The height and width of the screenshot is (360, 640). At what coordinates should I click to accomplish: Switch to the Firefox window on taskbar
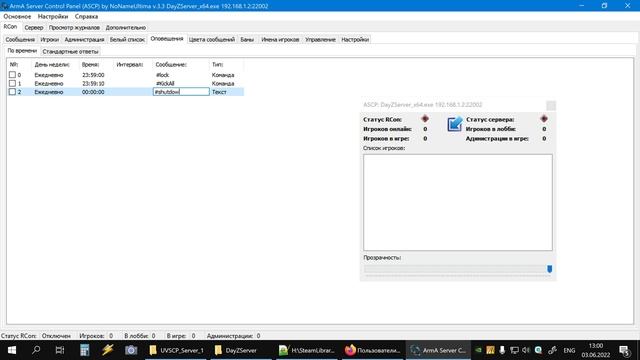(372, 350)
